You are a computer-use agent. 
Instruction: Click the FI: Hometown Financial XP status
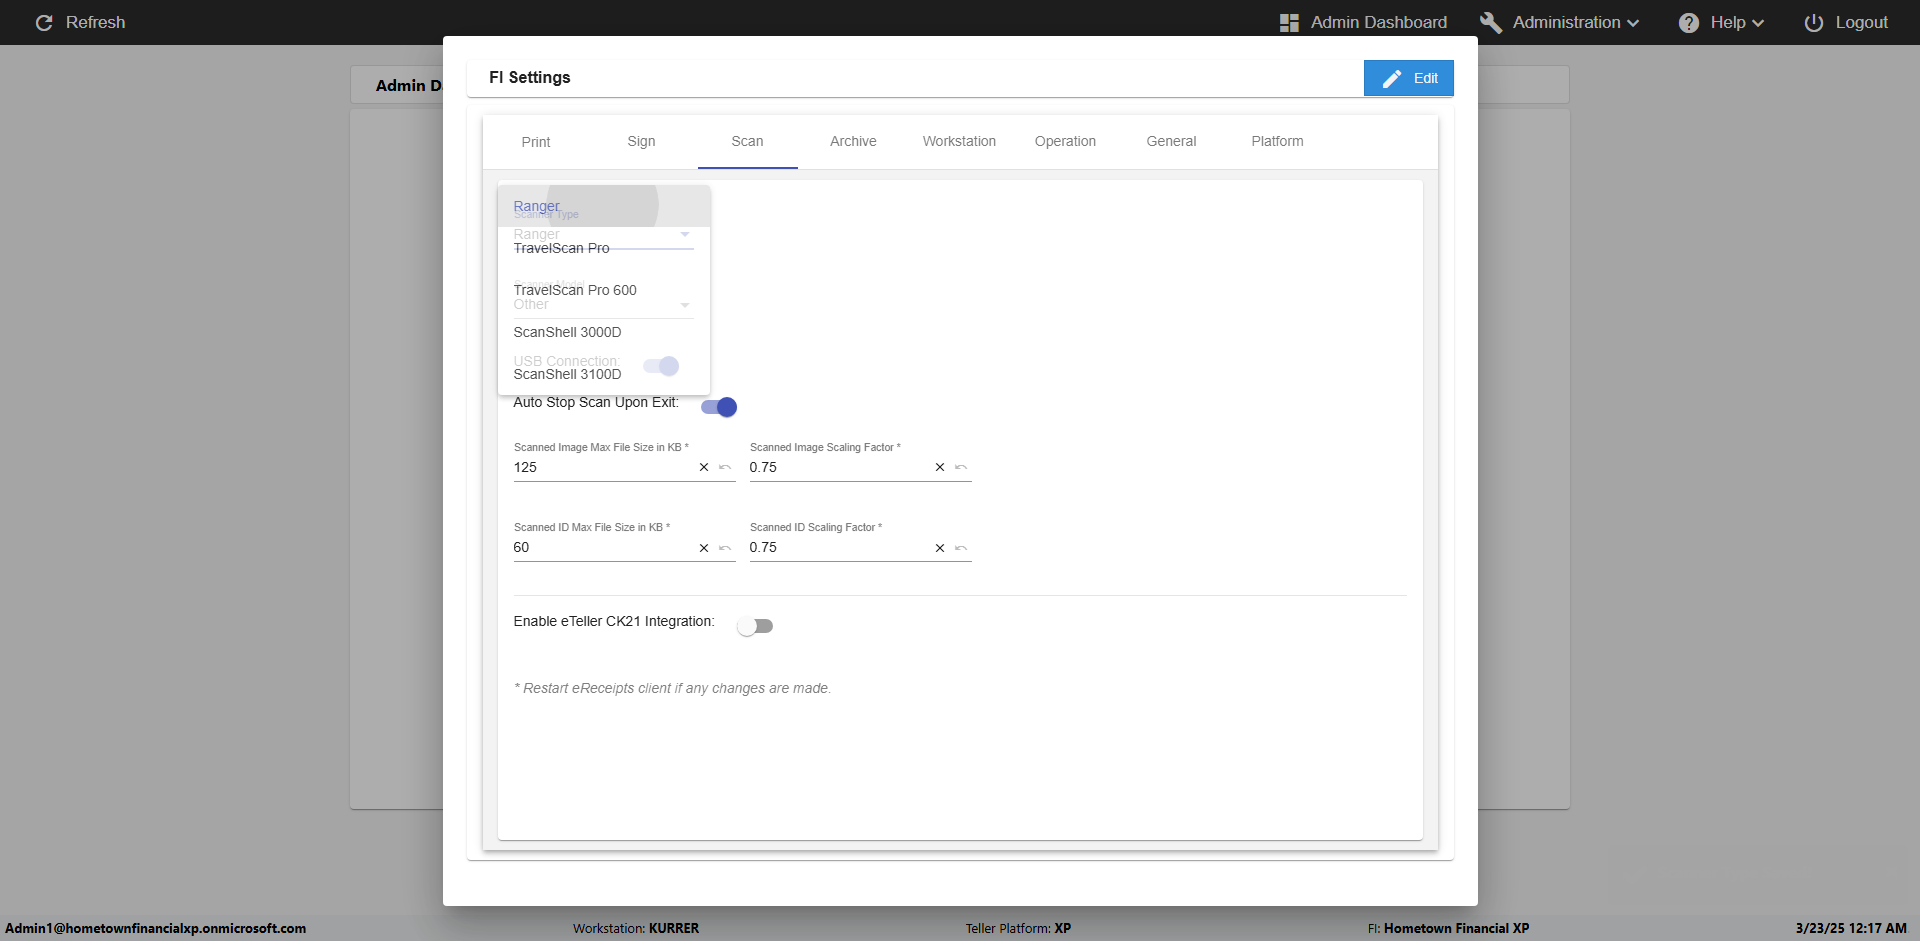pos(1449,928)
